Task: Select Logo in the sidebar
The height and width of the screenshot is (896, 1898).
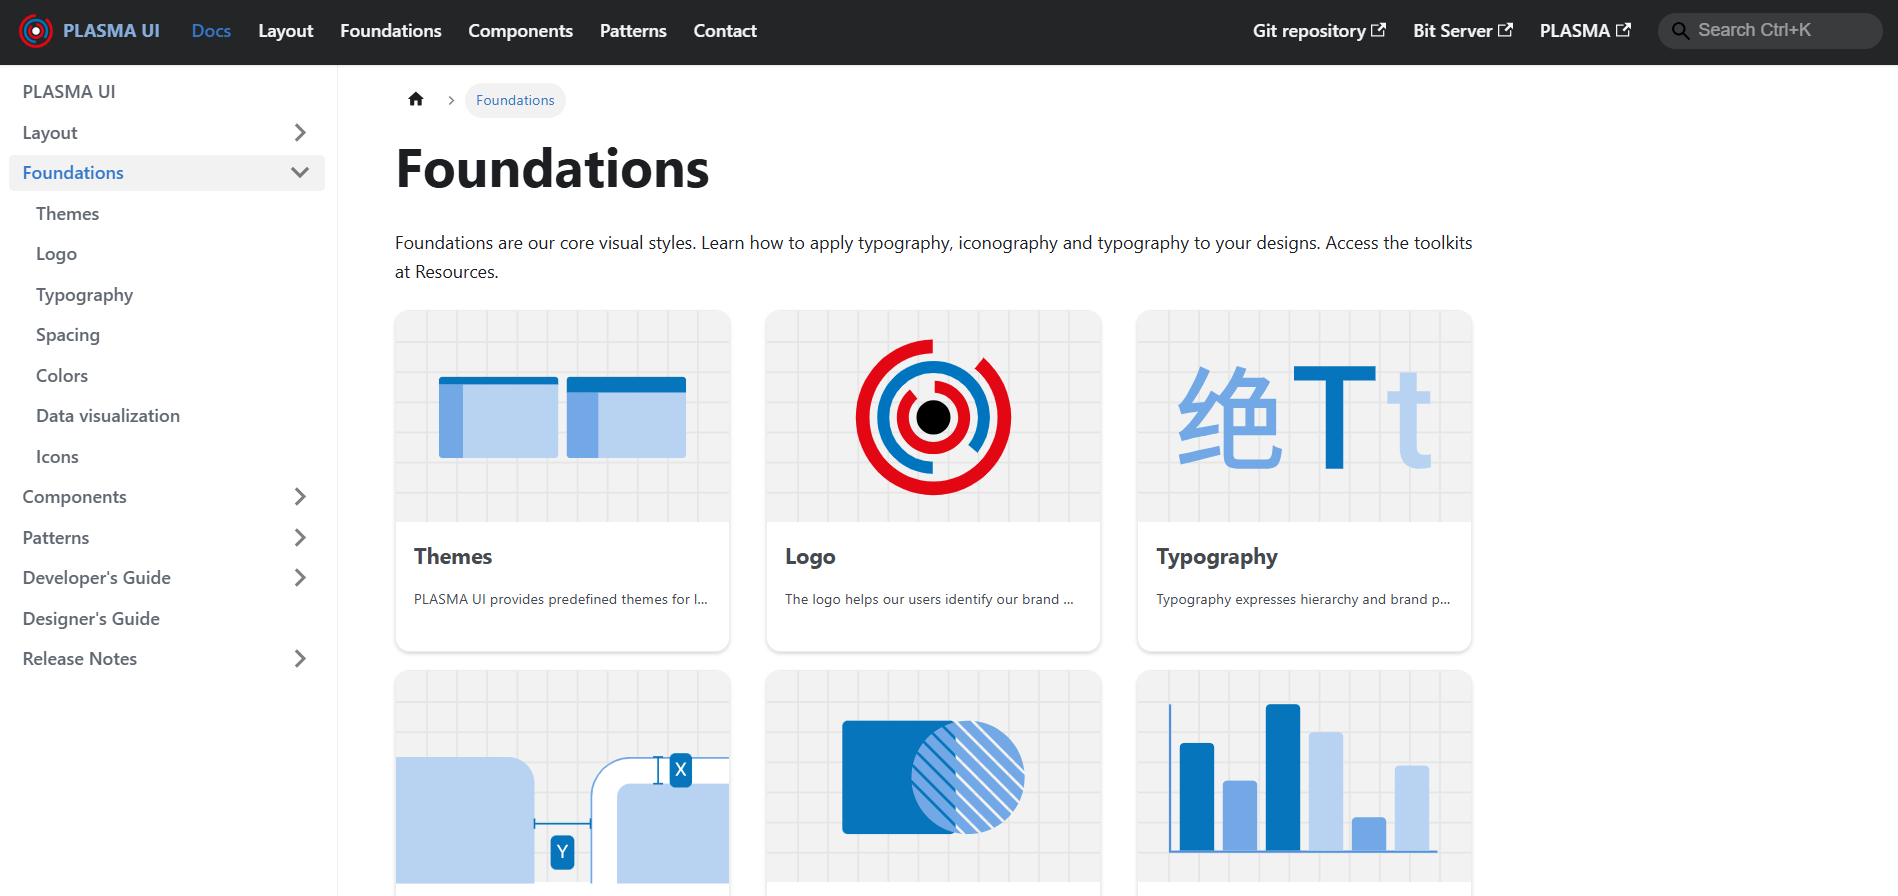Action: 56,254
